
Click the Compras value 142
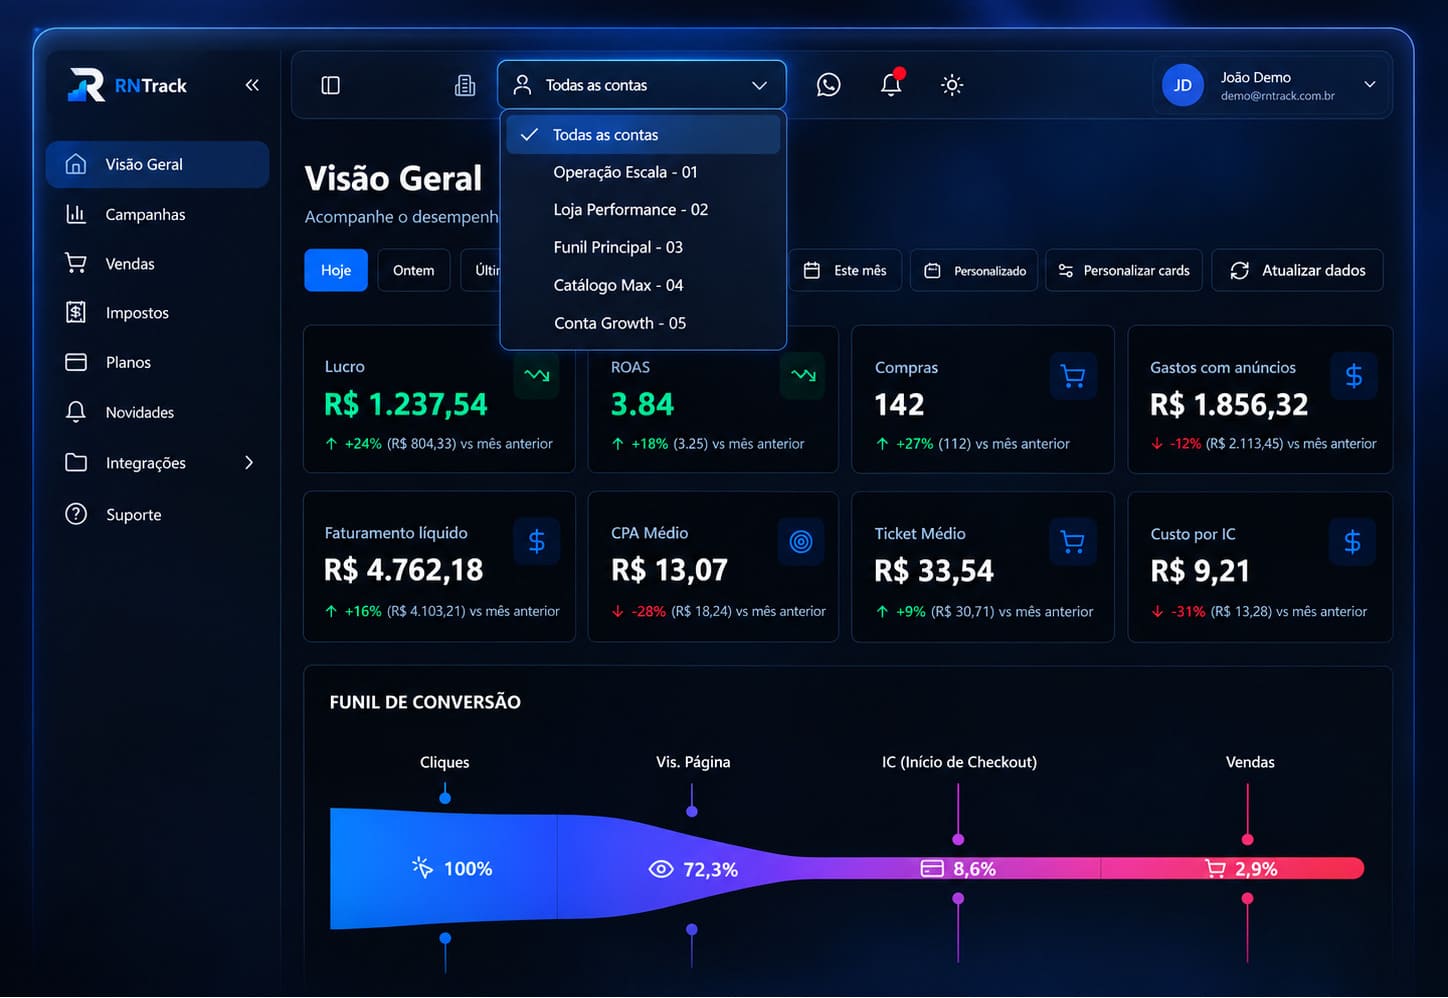tap(900, 404)
